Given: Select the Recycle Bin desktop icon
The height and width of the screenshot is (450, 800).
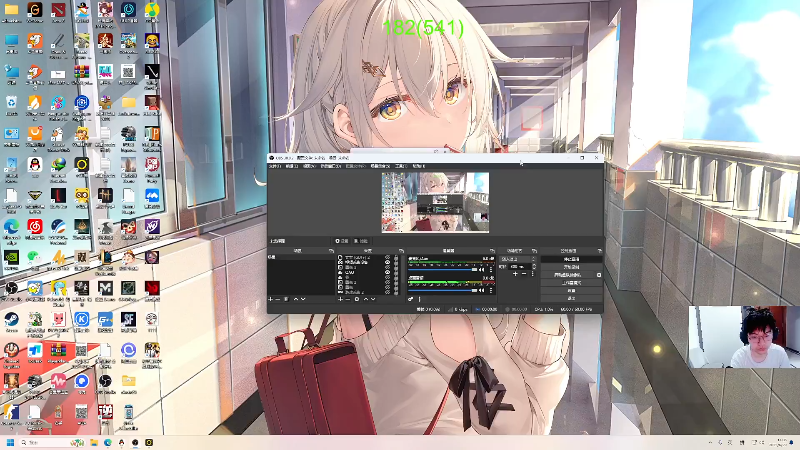Looking at the screenshot, I should (11, 105).
